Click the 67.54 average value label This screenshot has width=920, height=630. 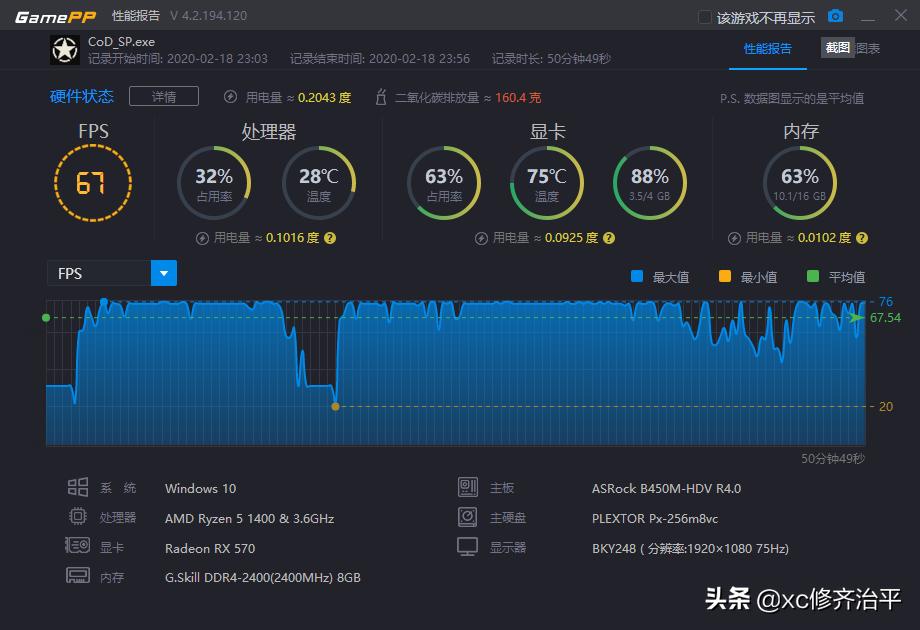(x=885, y=318)
